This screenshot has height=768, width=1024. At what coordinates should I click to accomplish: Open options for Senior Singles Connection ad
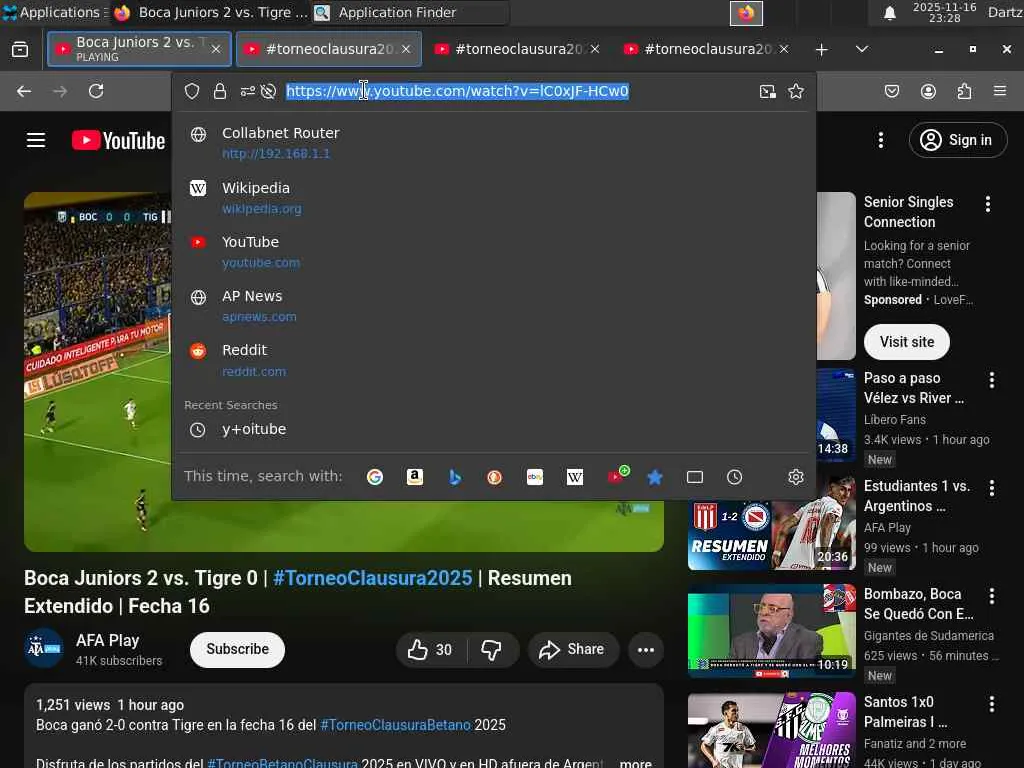[x=987, y=204]
